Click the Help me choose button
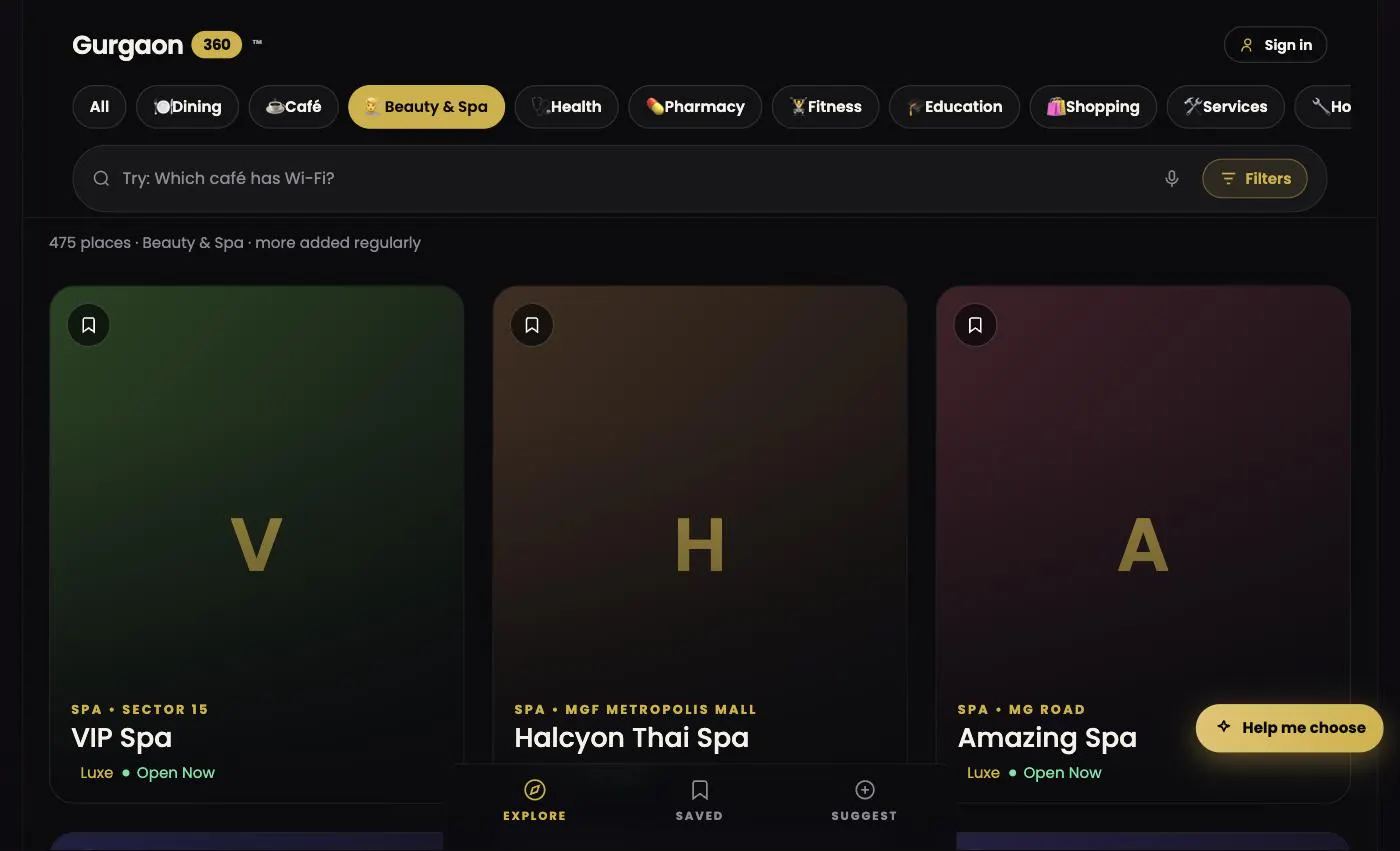 [x=1290, y=728]
